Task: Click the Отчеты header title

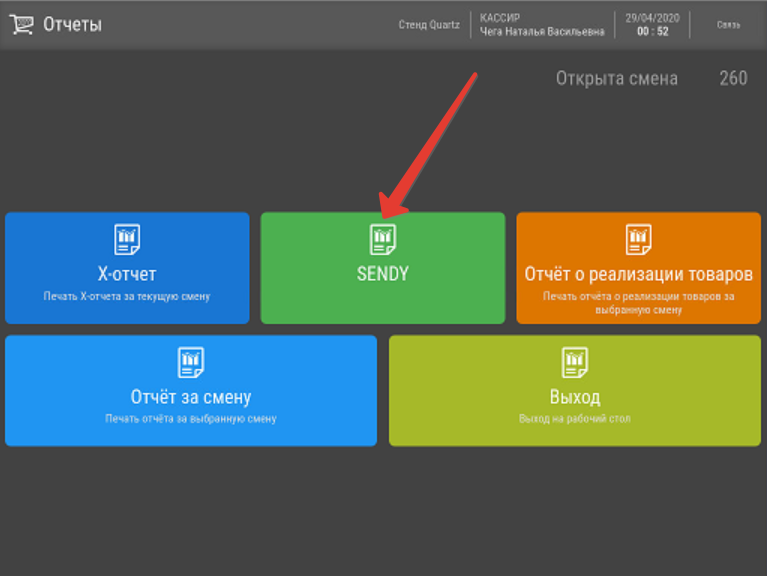Action: [72, 24]
